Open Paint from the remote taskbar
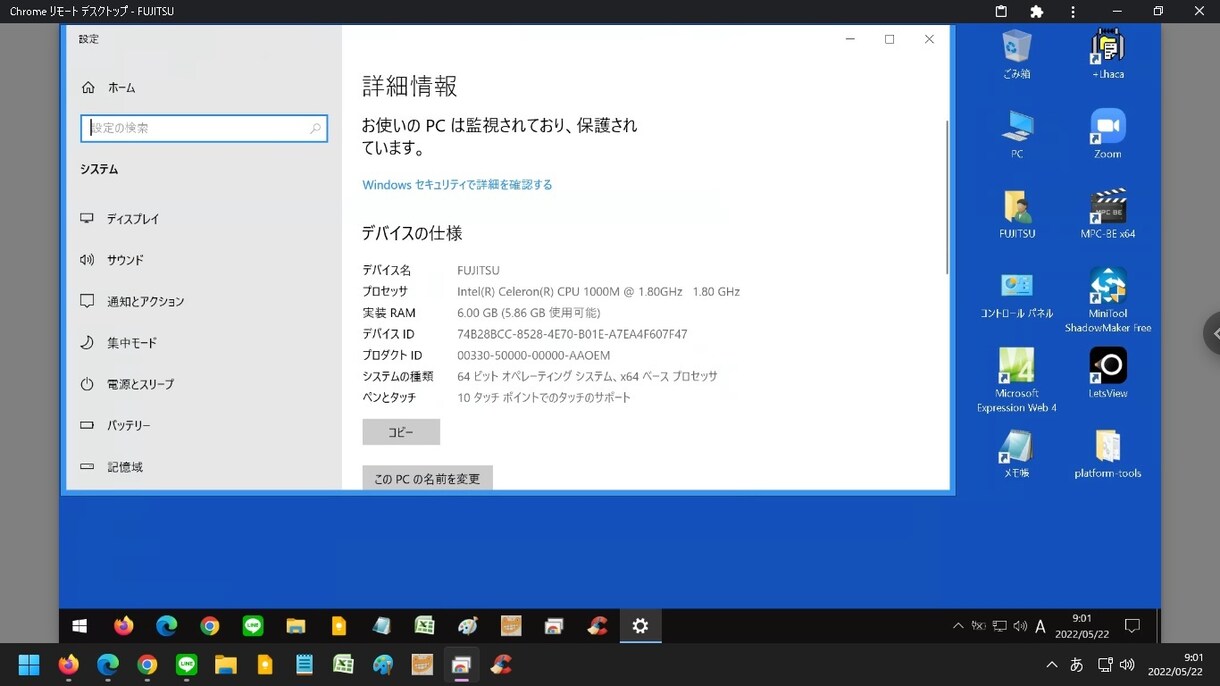Image resolution: width=1220 pixels, height=686 pixels. click(x=468, y=626)
